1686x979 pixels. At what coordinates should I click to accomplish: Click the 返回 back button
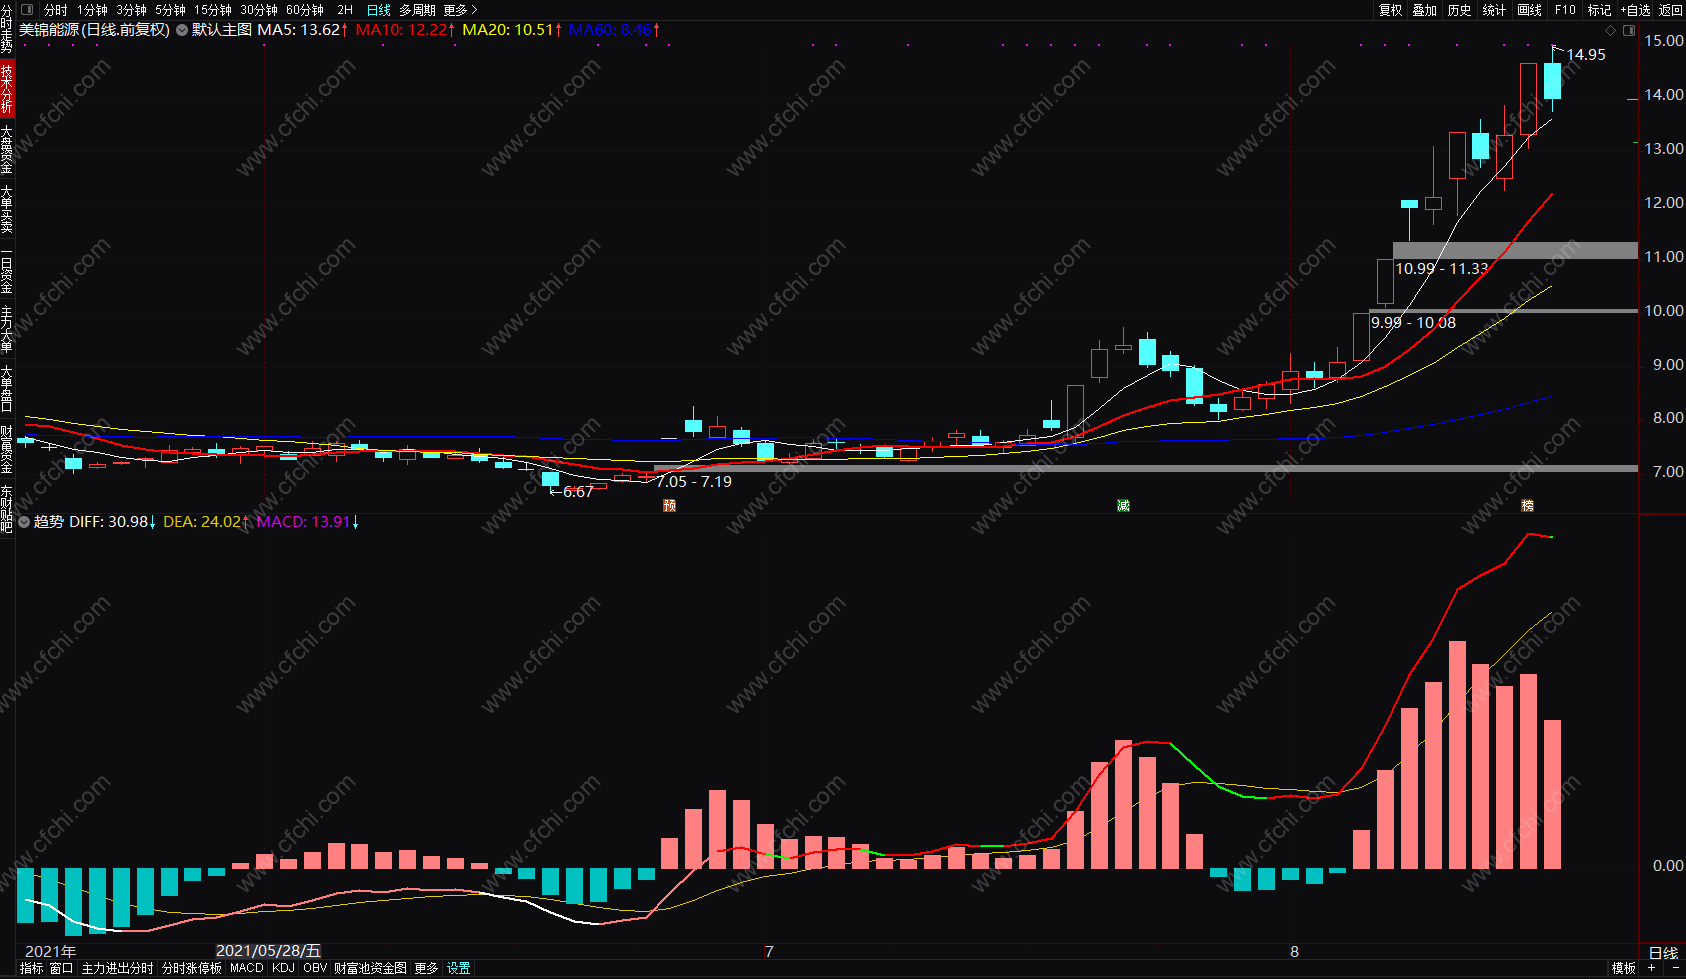point(1671,10)
